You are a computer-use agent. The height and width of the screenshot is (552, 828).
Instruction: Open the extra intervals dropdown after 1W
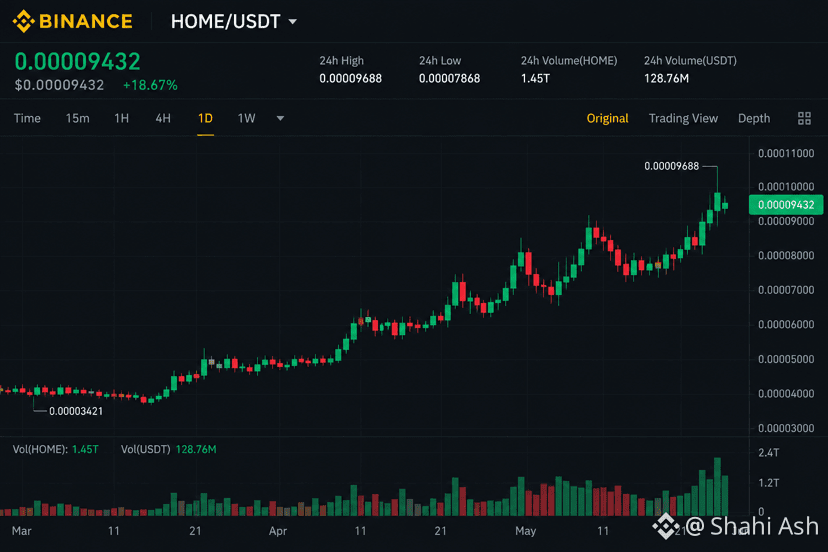[x=280, y=118]
